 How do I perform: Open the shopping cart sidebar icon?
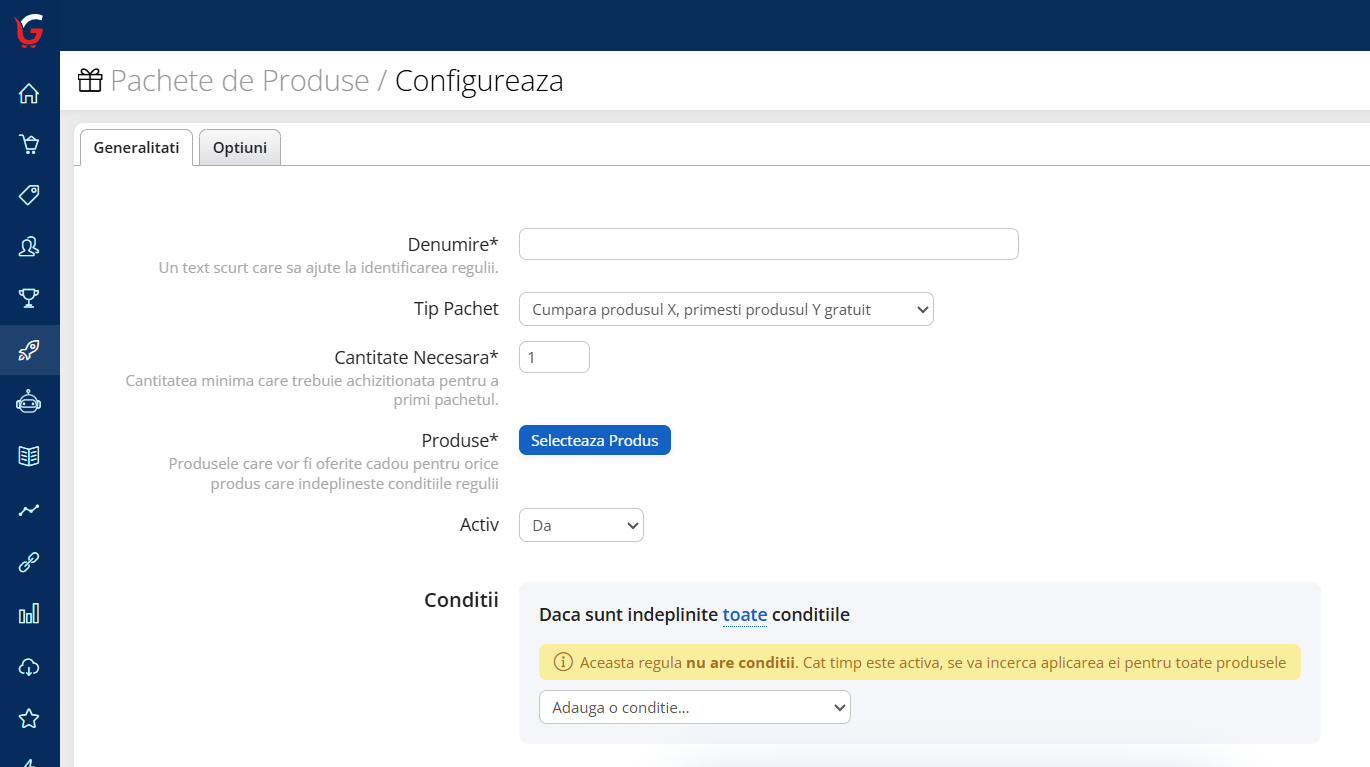29,144
